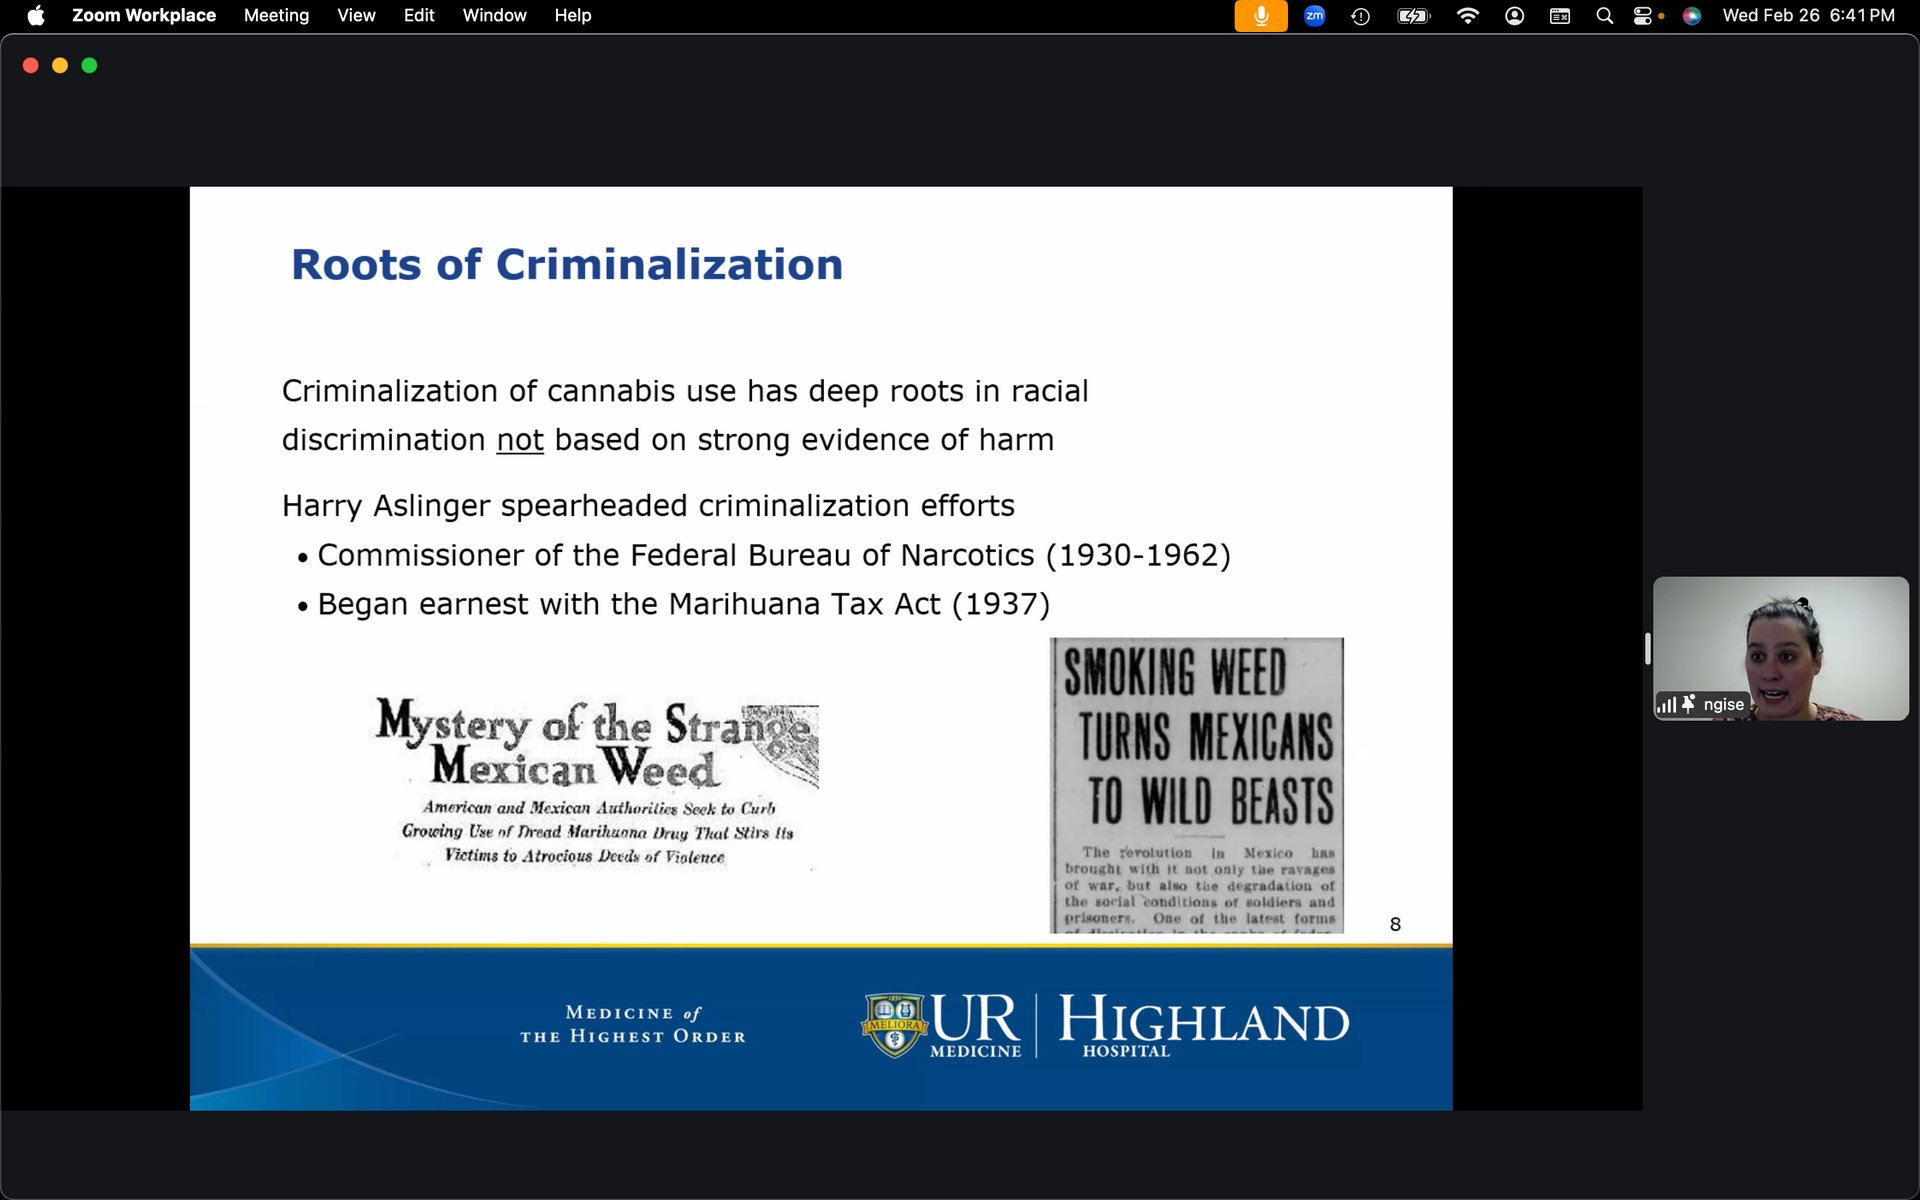The height and width of the screenshot is (1200, 1920).
Task: Open Control Center toggles icon
Action: 1643,16
